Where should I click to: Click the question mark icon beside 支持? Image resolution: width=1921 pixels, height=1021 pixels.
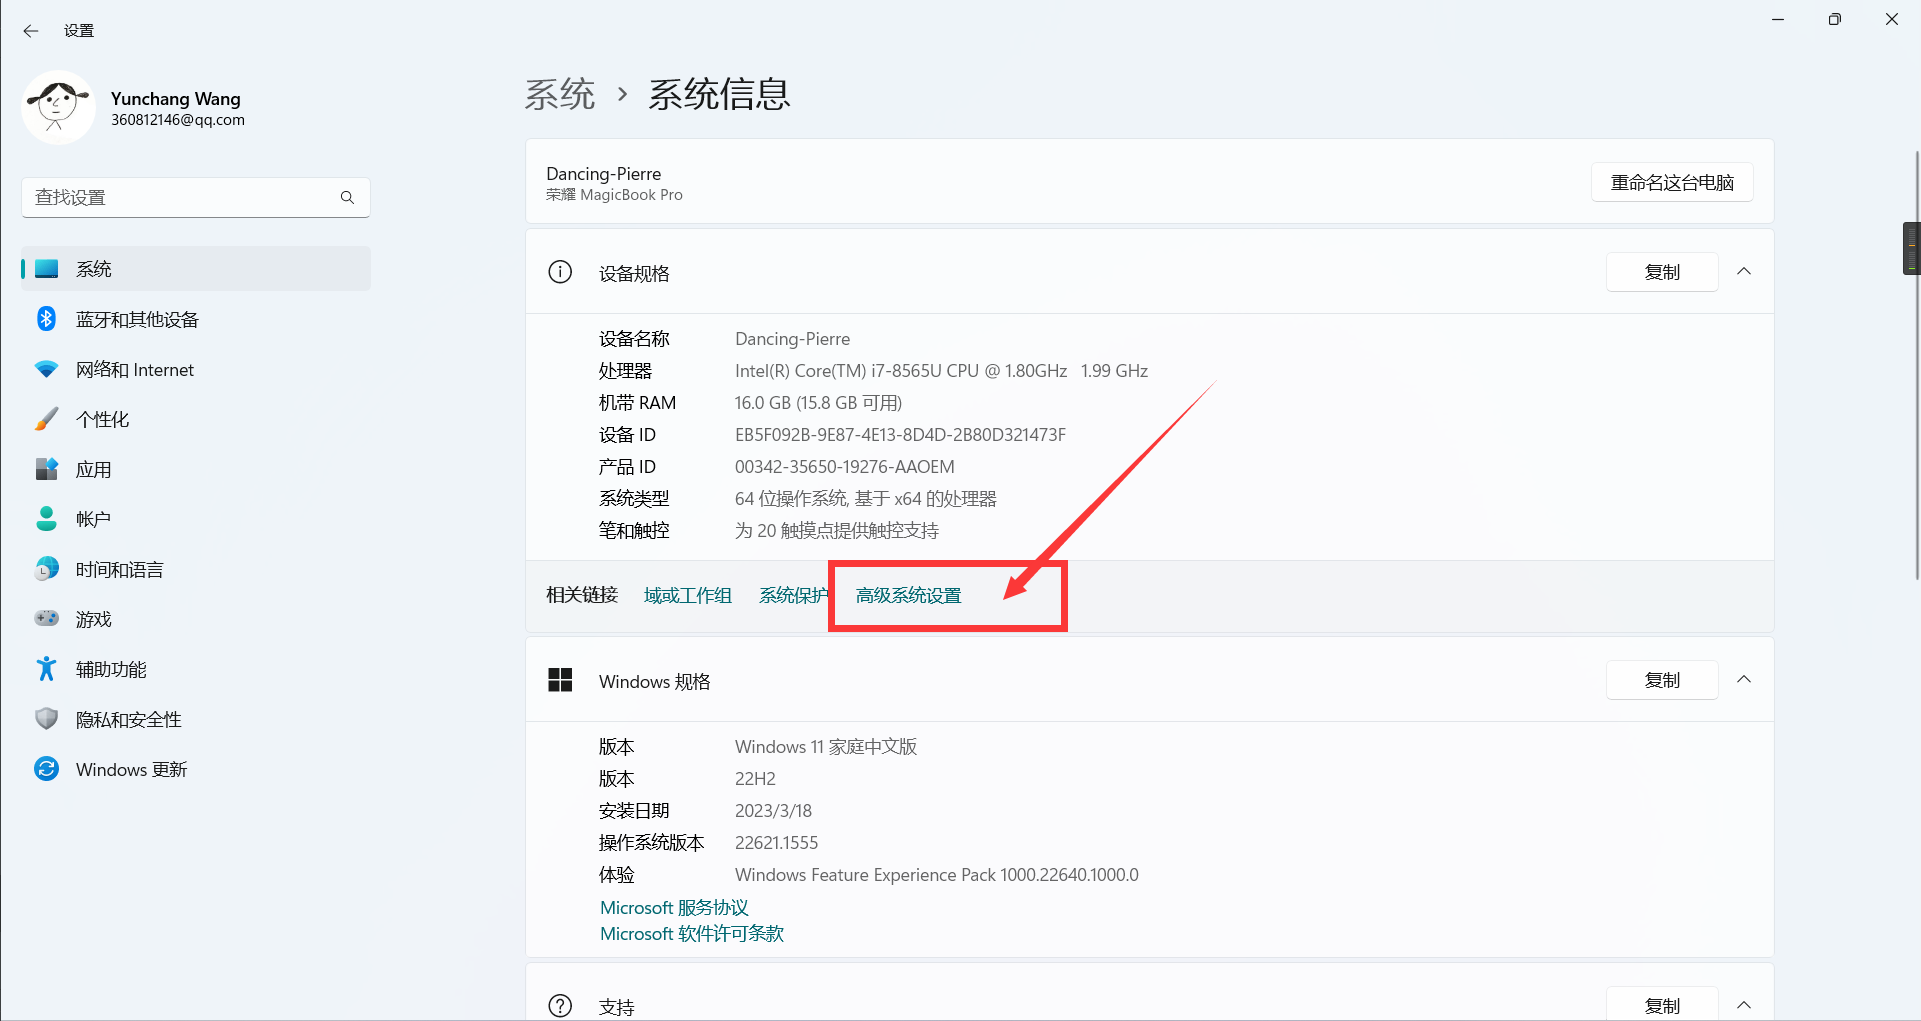560,1006
